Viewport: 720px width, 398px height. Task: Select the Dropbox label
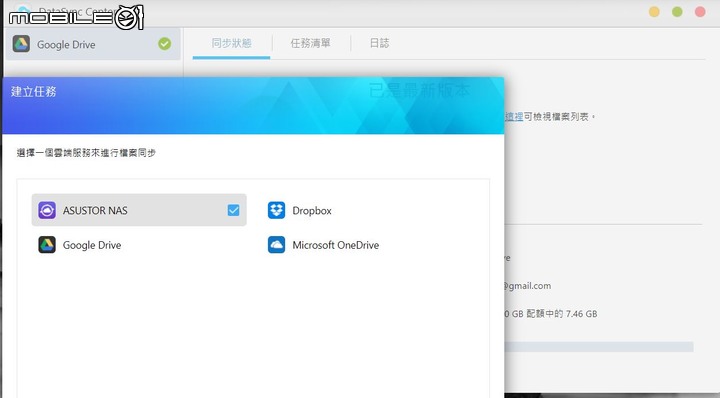click(x=312, y=211)
